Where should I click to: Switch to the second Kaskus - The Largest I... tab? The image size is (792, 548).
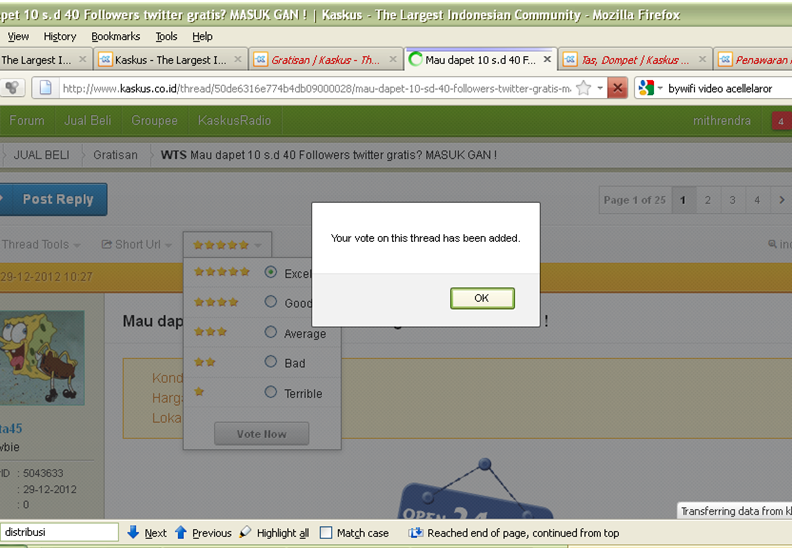(170, 60)
